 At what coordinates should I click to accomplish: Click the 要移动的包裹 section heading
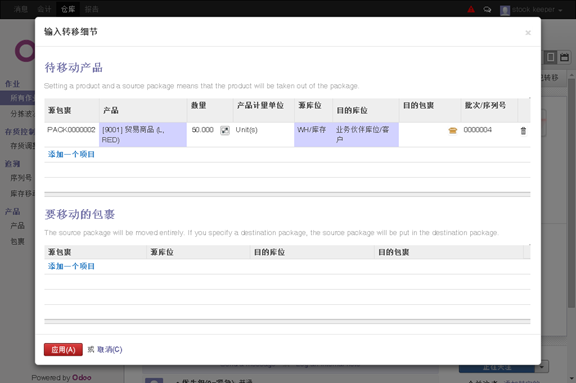point(80,214)
